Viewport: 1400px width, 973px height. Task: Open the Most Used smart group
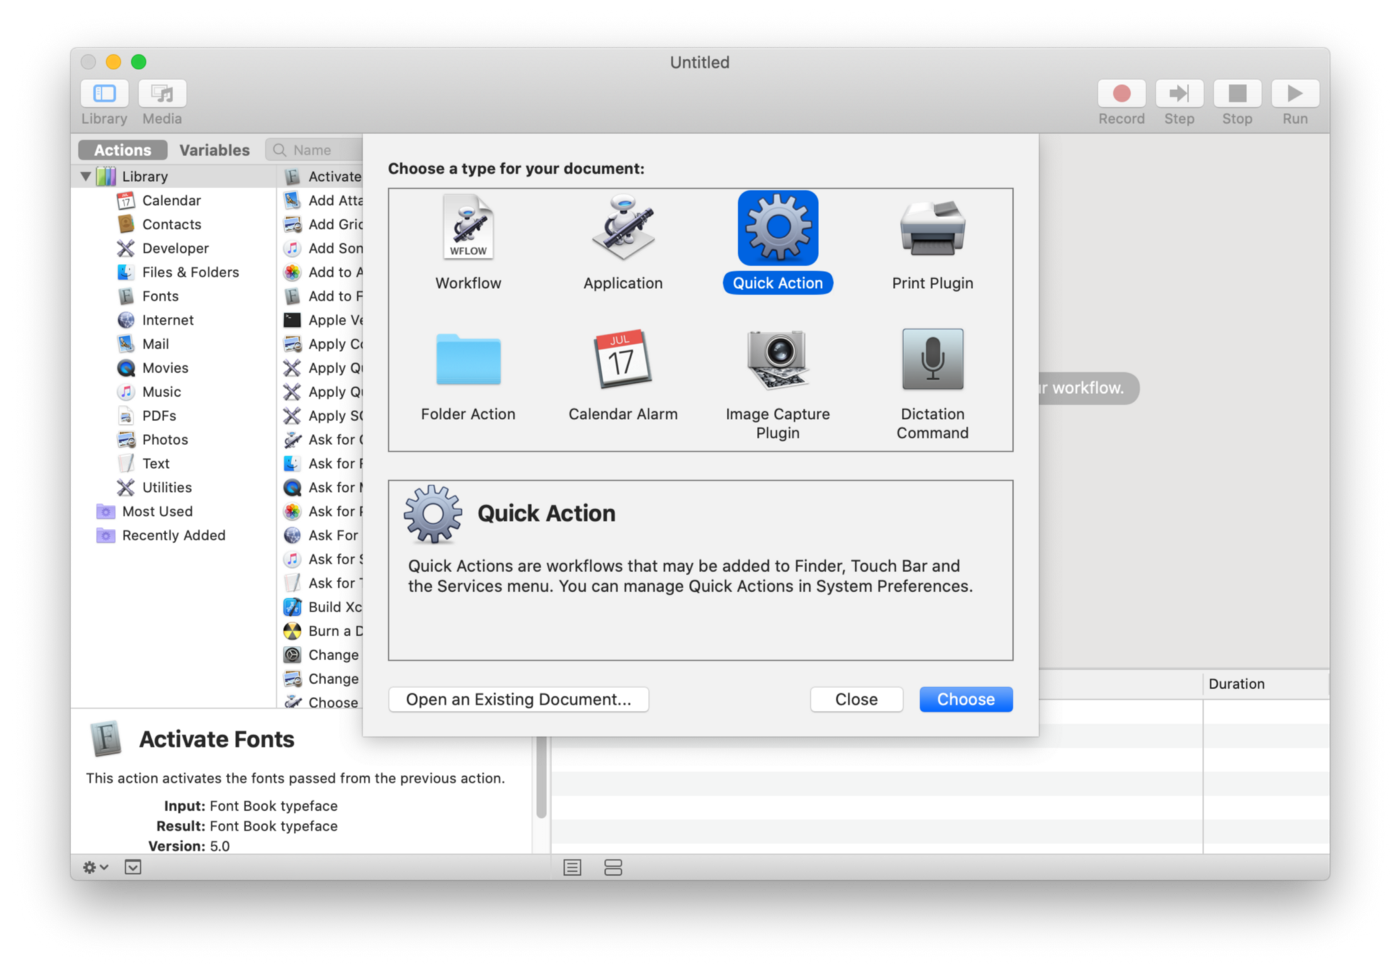(x=157, y=511)
